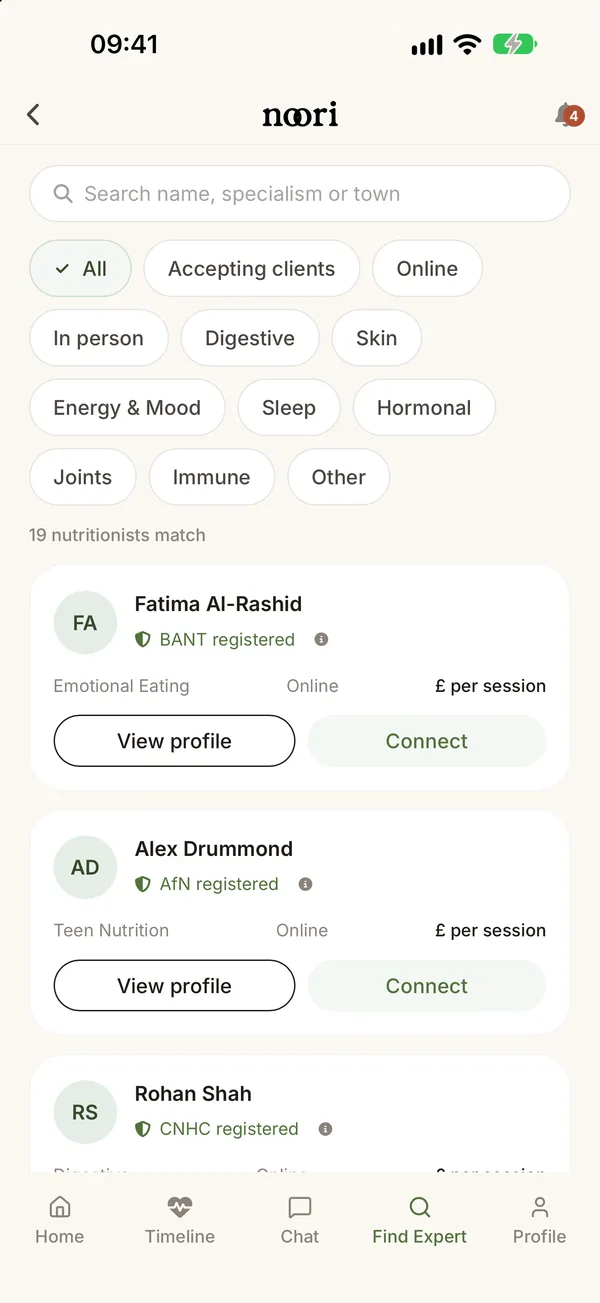This screenshot has height=1303, width=600.
Task: Connect with Alex Drummond
Action: (x=427, y=986)
